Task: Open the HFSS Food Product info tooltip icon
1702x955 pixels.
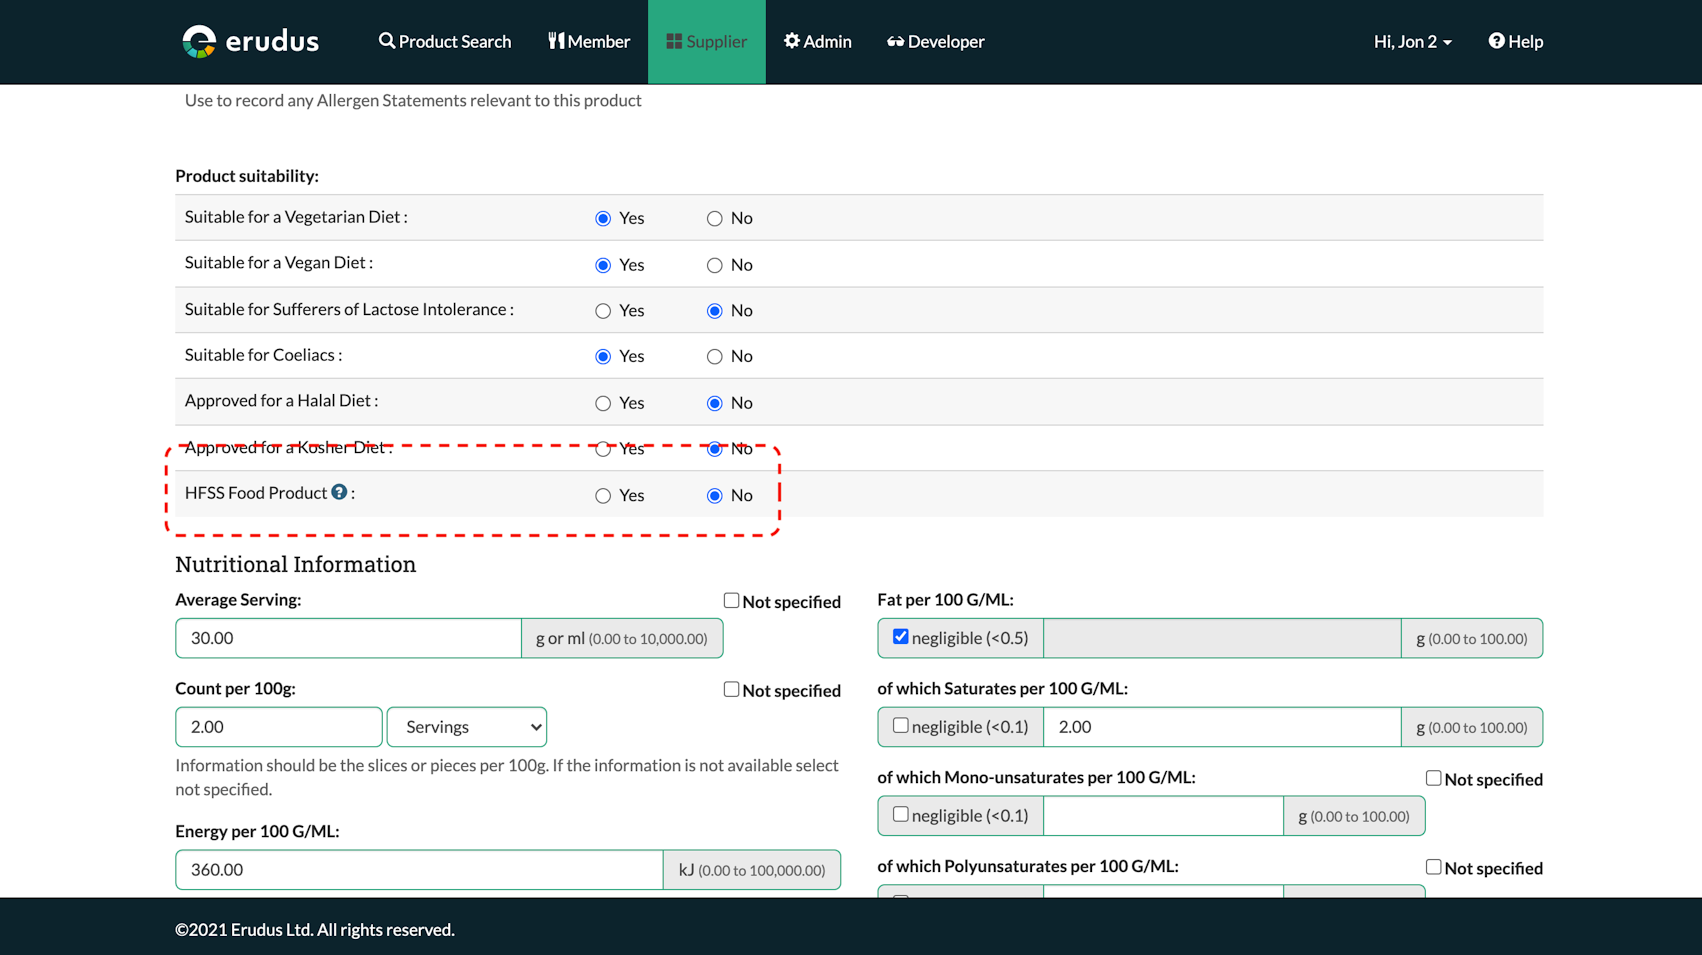Action: click(x=340, y=492)
